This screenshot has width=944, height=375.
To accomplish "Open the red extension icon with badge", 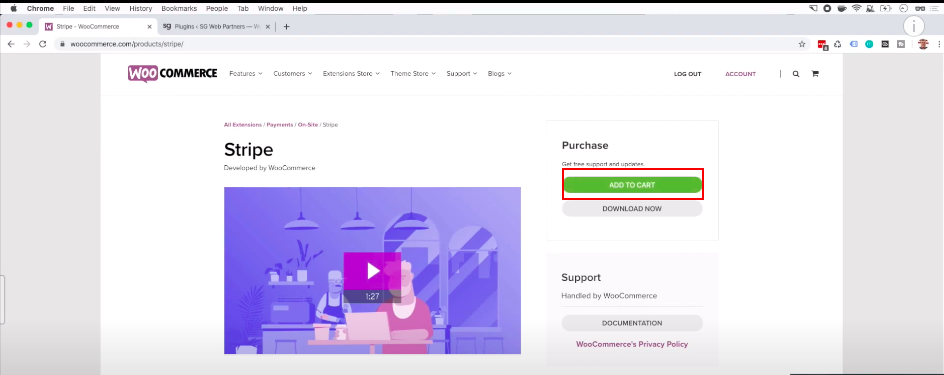I will (822, 44).
